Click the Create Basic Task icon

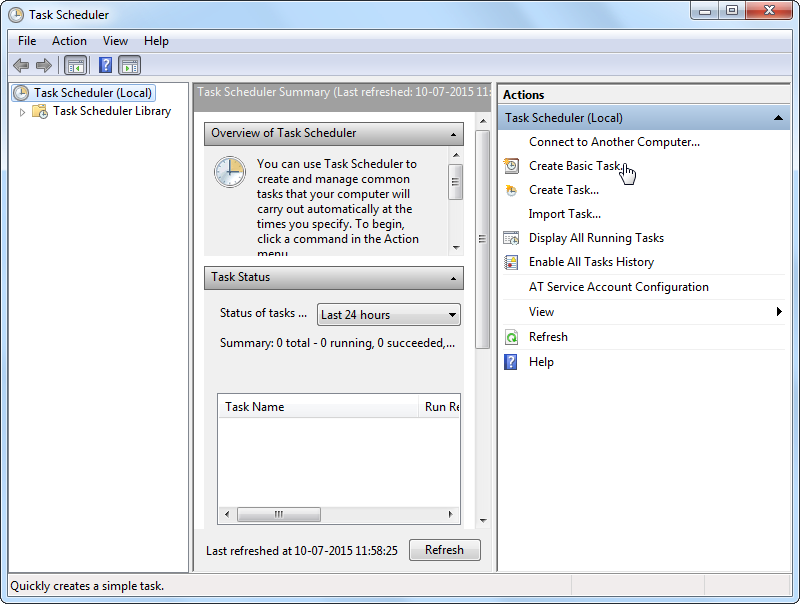coord(511,166)
